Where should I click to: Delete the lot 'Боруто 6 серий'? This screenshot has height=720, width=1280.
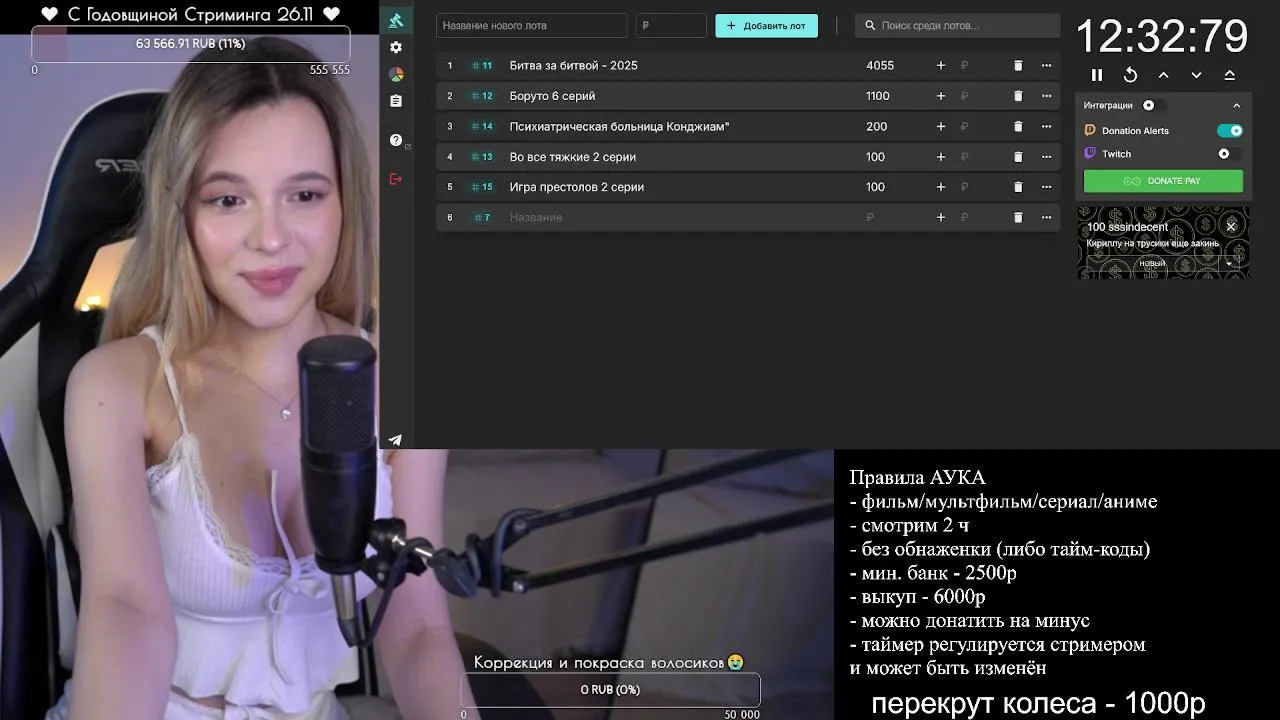coord(1018,96)
